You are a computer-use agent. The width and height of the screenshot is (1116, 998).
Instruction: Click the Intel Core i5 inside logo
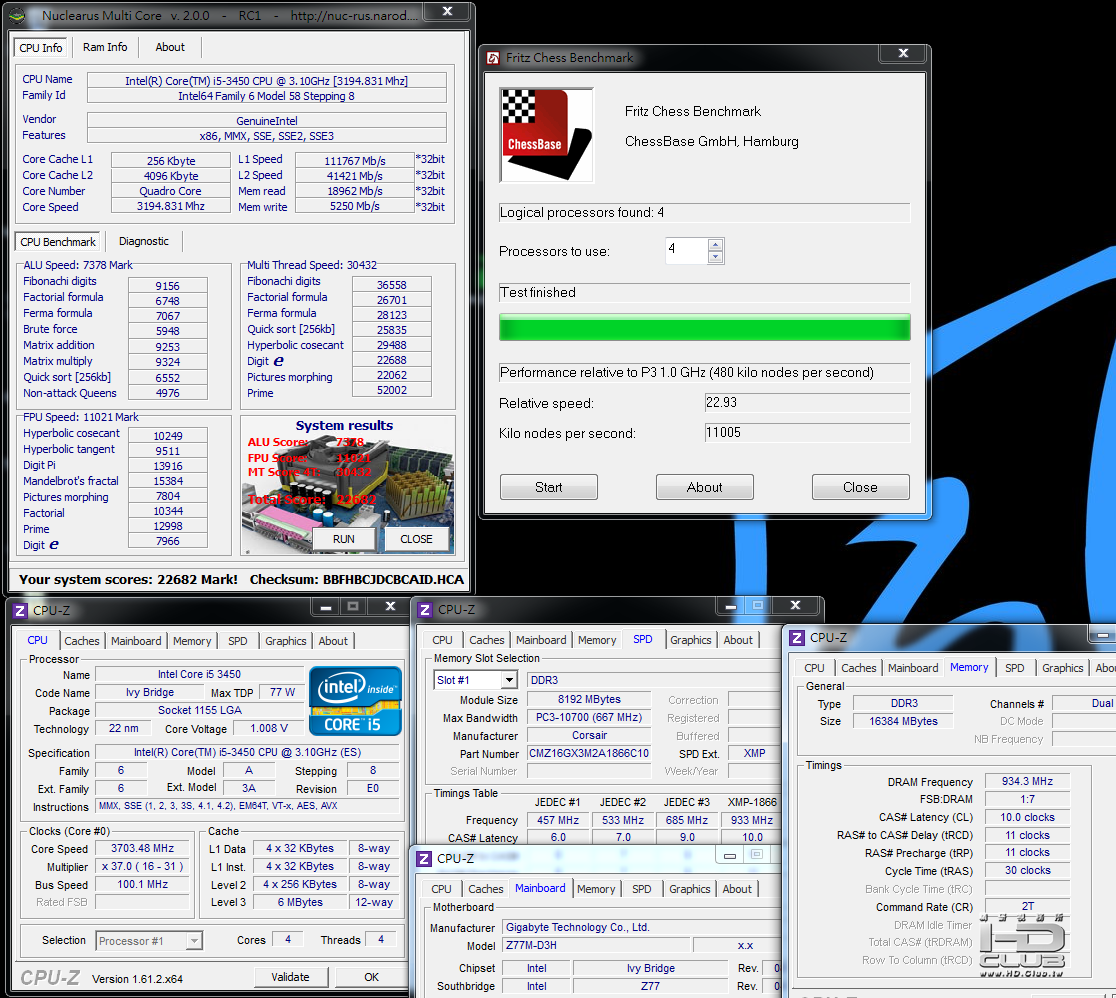(355, 701)
